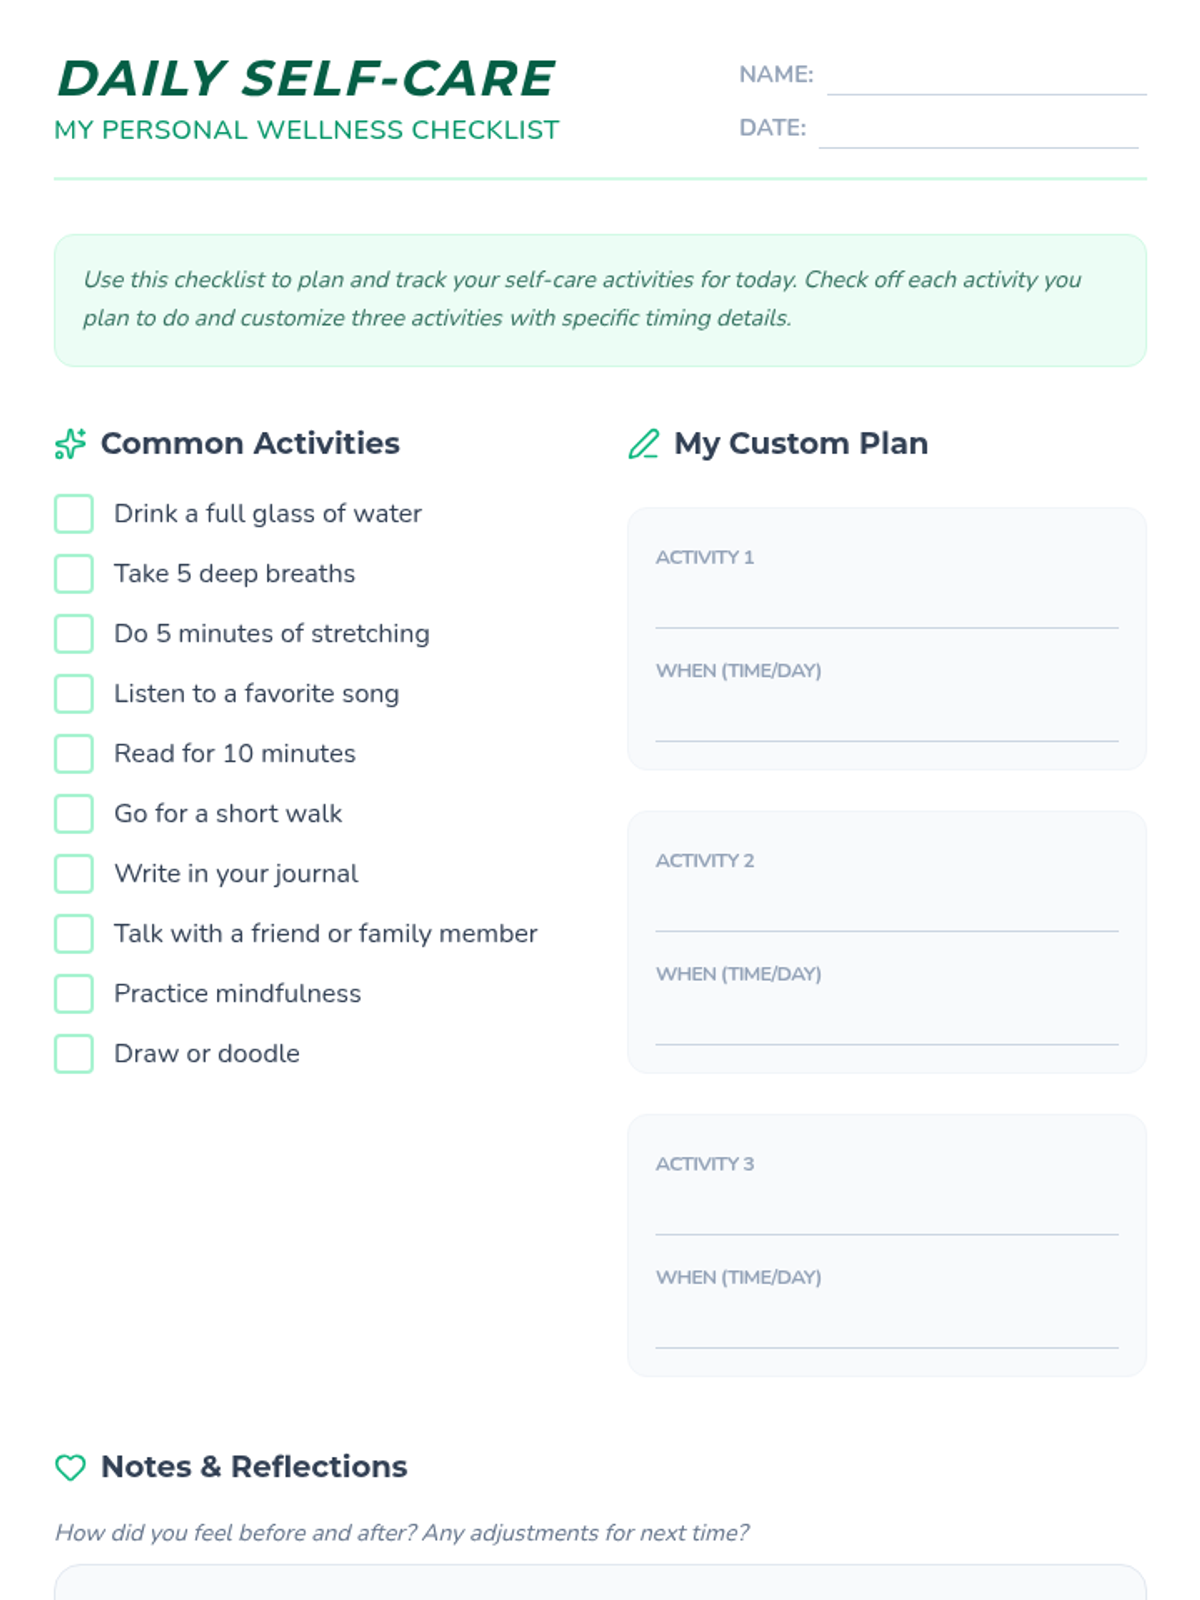Click Activity 1 'When (Time/Day)' field
Image resolution: width=1200 pixels, height=1600 pixels.
[887, 720]
